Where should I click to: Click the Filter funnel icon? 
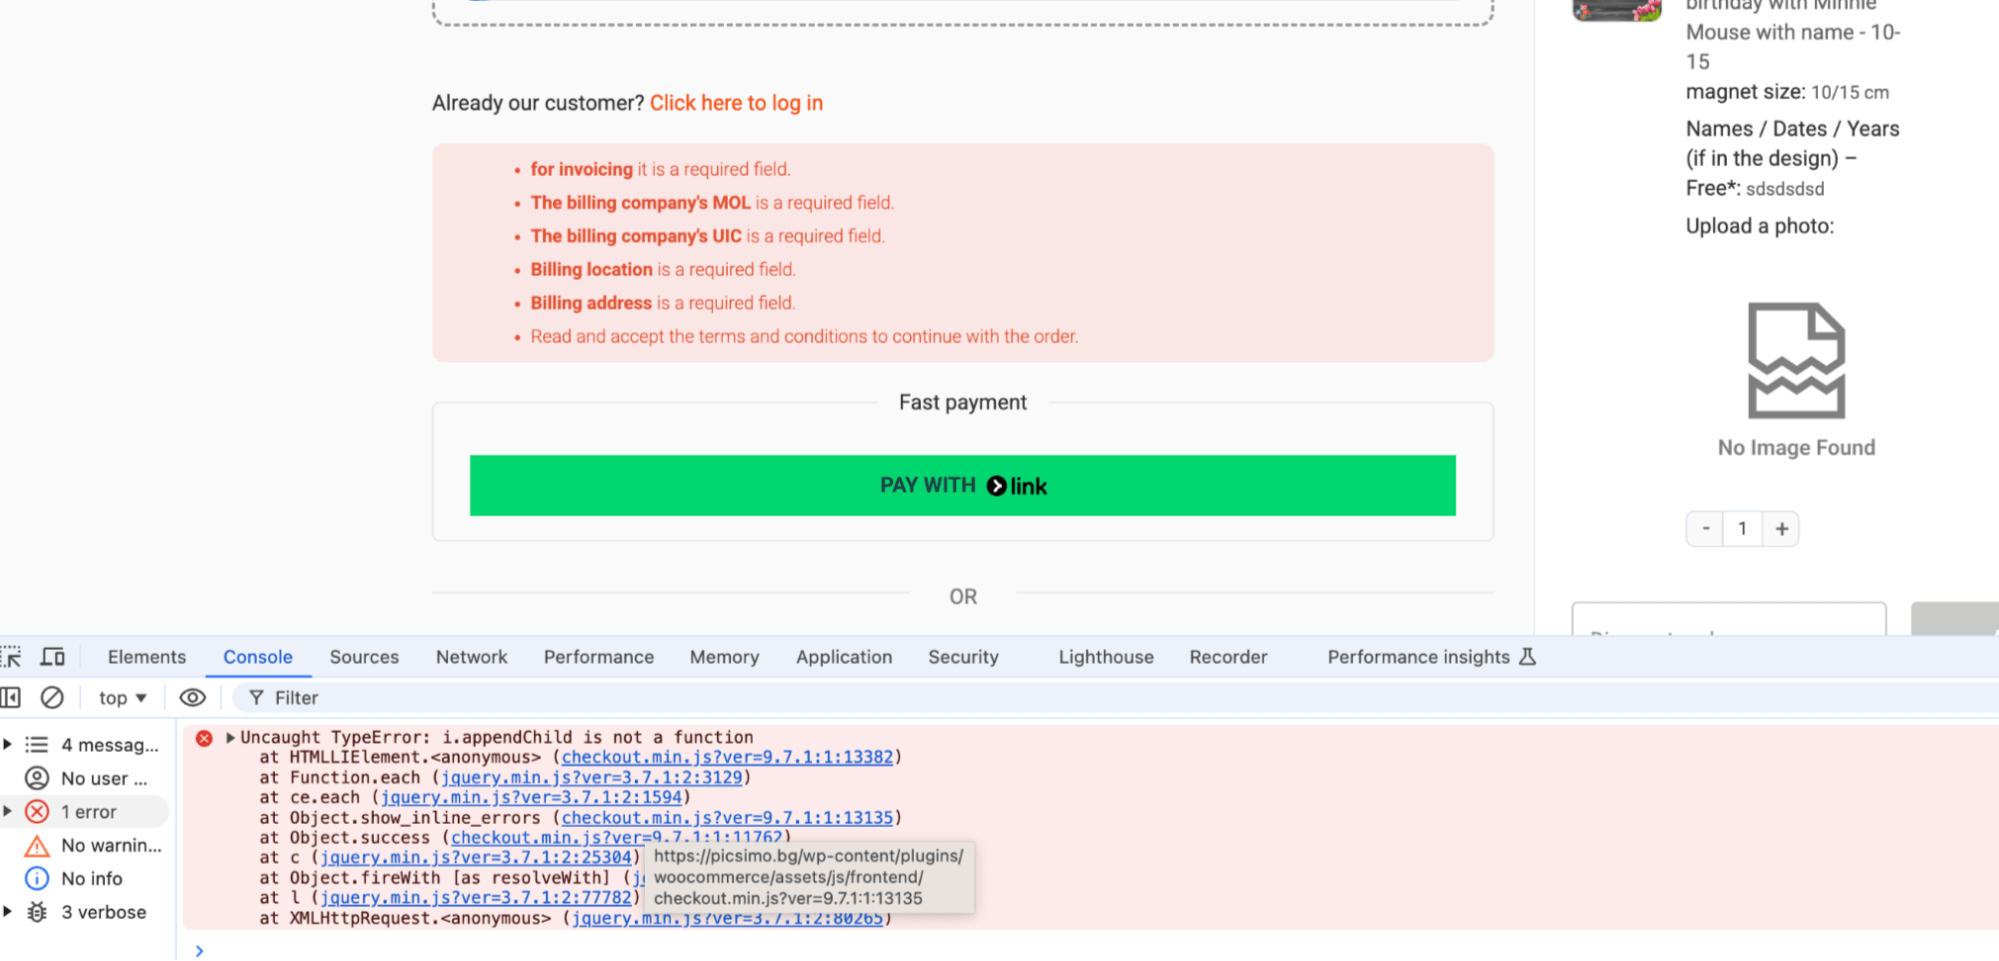click(x=258, y=698)
